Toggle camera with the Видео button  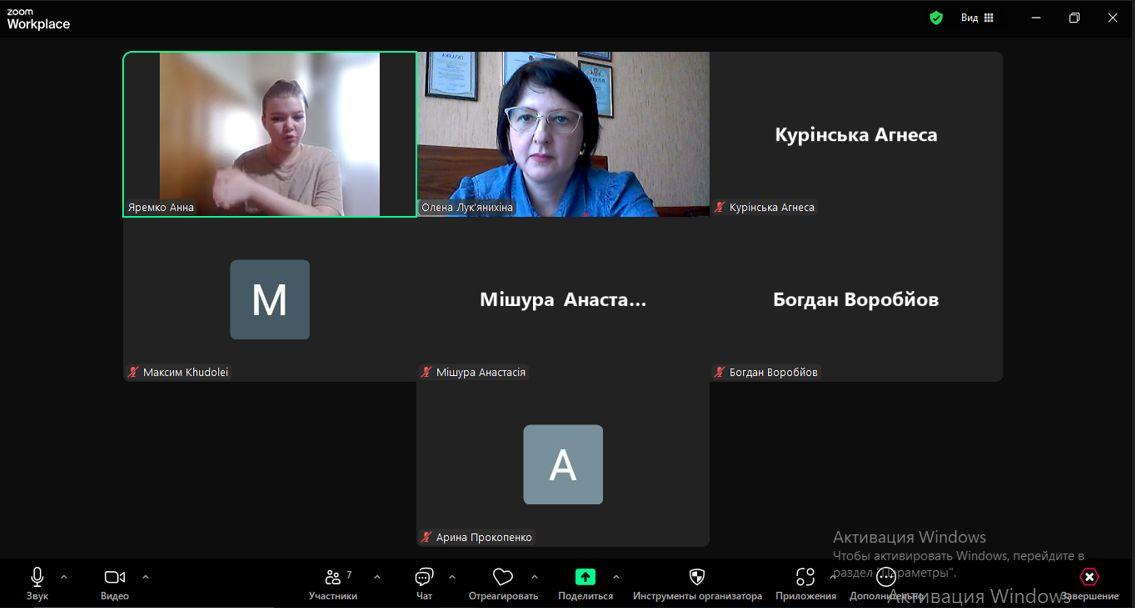[114, 577]
